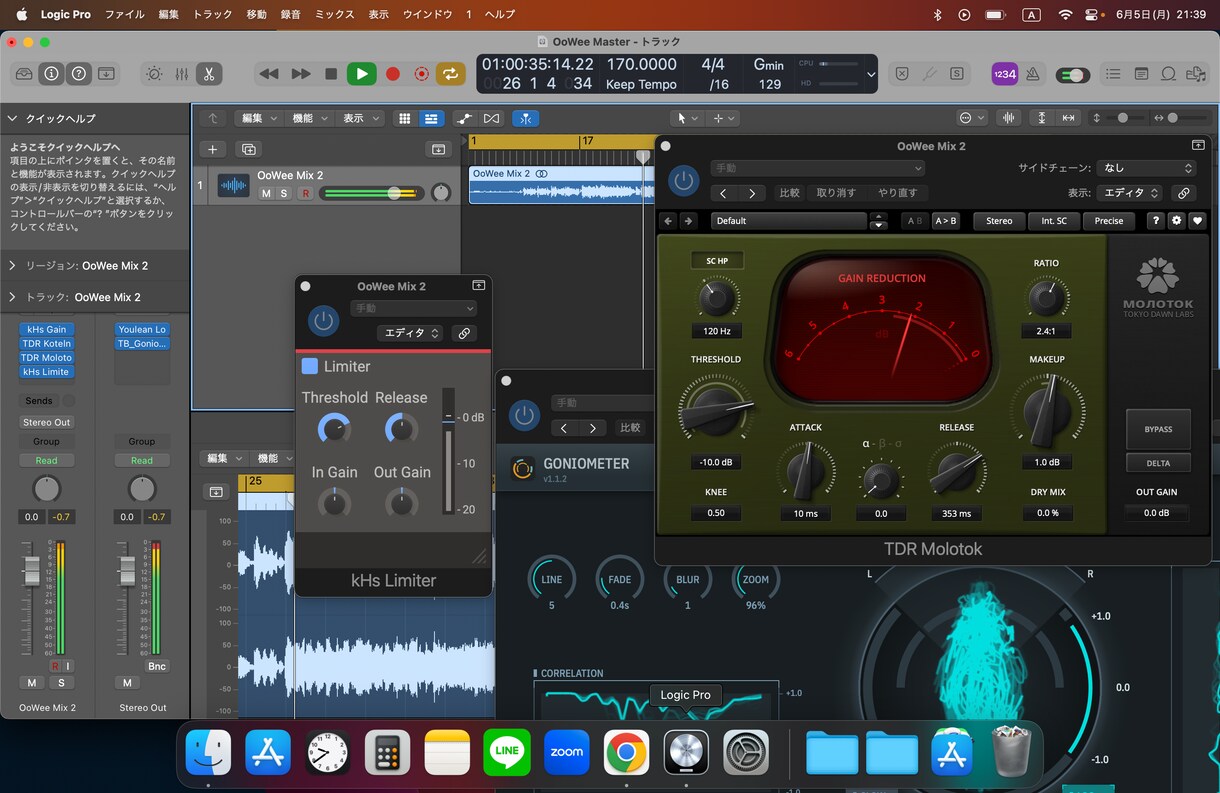Expand the トラック: OoWee Mix 2 section
This screenshot has width=1220, height=793.
pos(13,297)
